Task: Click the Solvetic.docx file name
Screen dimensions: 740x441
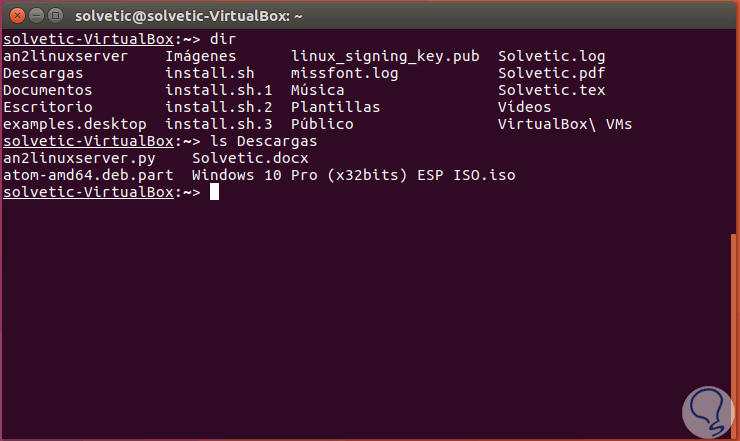Action: 250,158
